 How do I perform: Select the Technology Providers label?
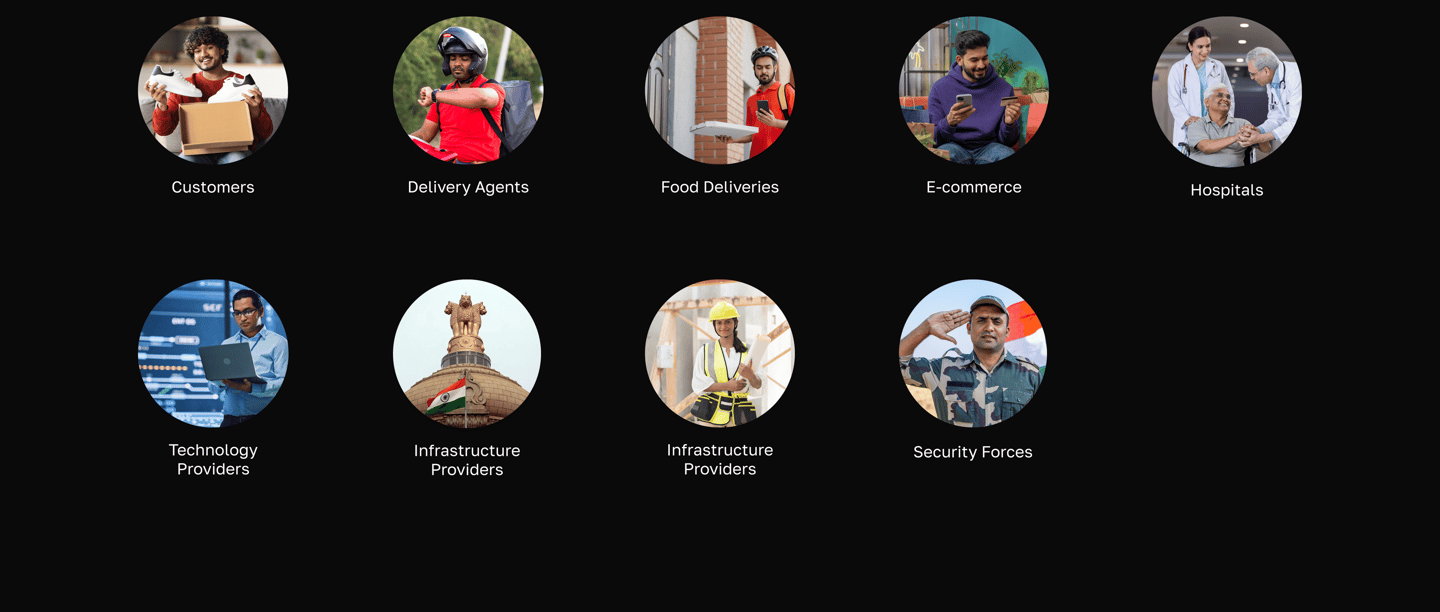[x=213, y=460]
